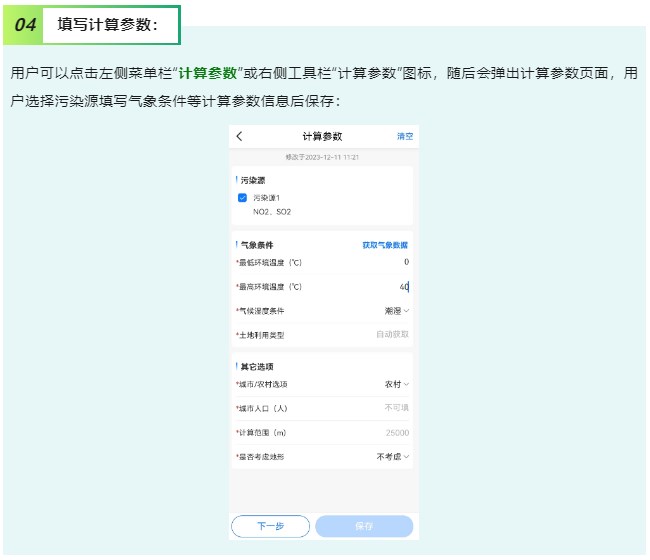
Task: Click the 计算参数 page title
Action: [x=322, y=136]
